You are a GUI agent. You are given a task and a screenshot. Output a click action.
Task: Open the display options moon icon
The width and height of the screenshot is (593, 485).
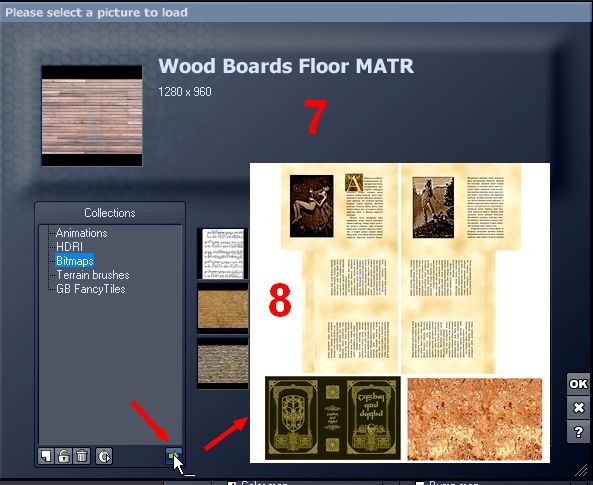104,456
